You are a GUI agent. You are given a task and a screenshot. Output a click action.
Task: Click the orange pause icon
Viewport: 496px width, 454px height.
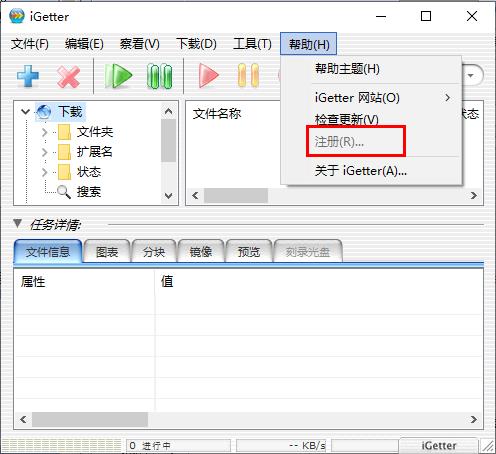248,76
